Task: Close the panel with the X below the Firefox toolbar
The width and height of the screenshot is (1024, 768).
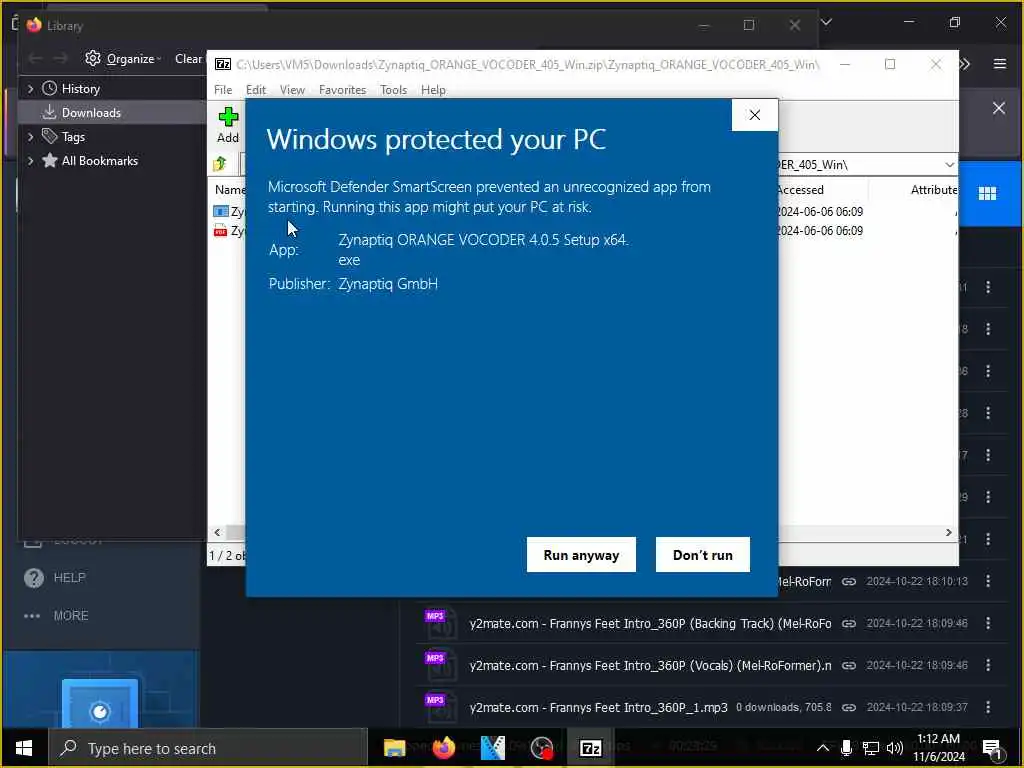Action: tap(999, 108)
